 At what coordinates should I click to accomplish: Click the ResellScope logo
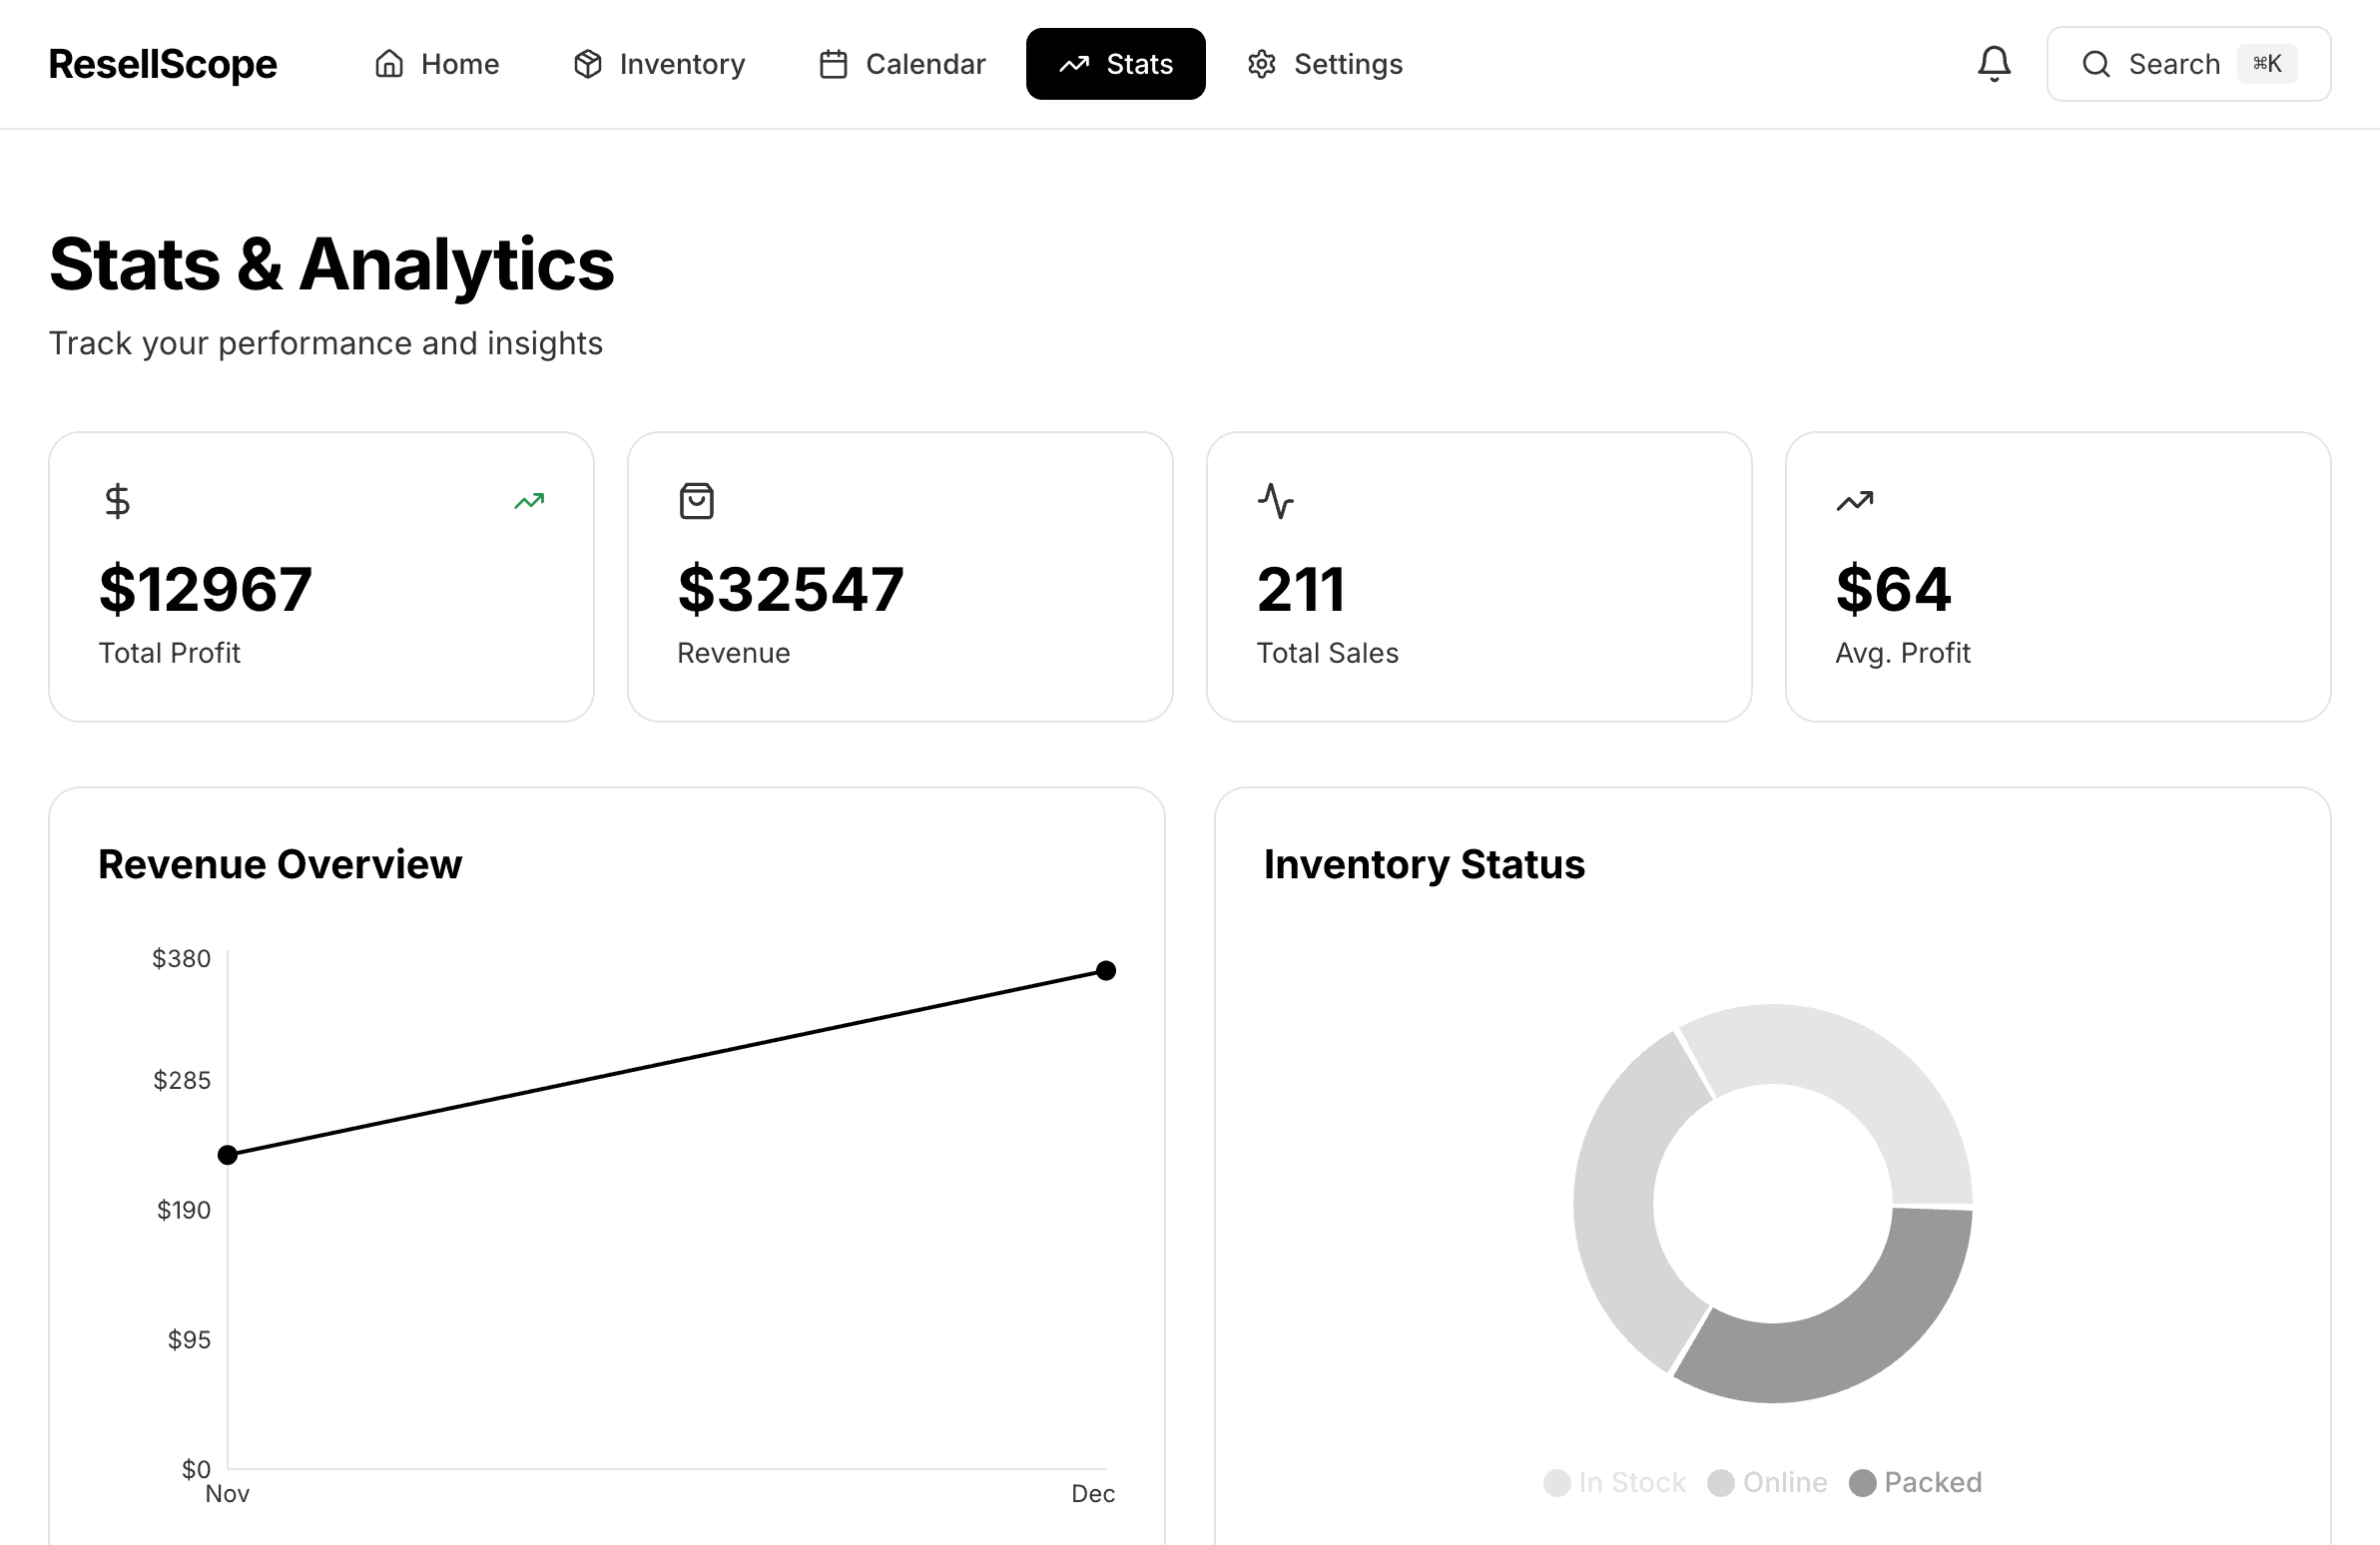(x=163, y=63)
